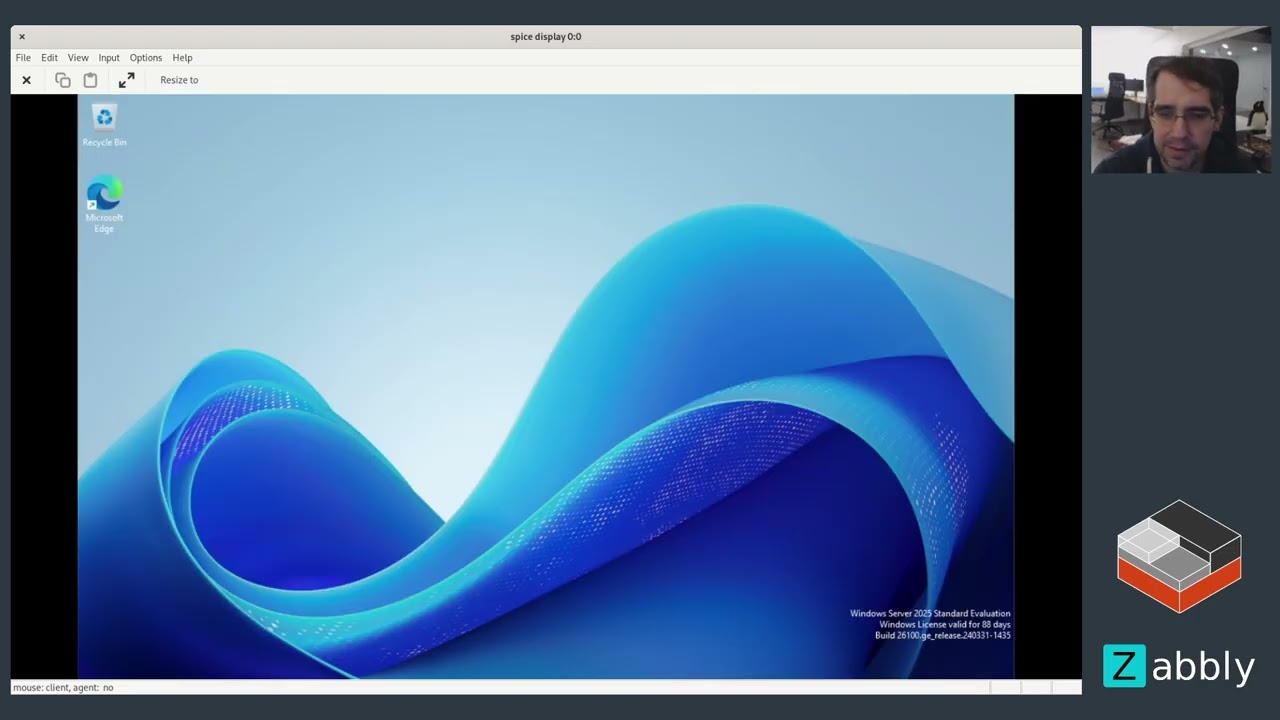Open the Help menu
This screenshot has width=1280, height=720.
click(182, 58)
